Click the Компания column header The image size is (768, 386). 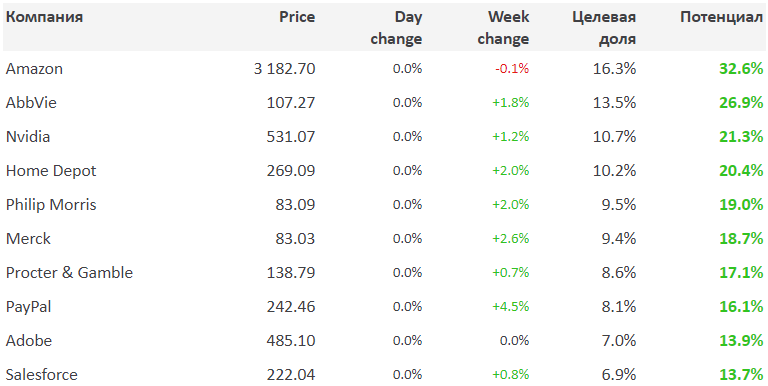44,17
